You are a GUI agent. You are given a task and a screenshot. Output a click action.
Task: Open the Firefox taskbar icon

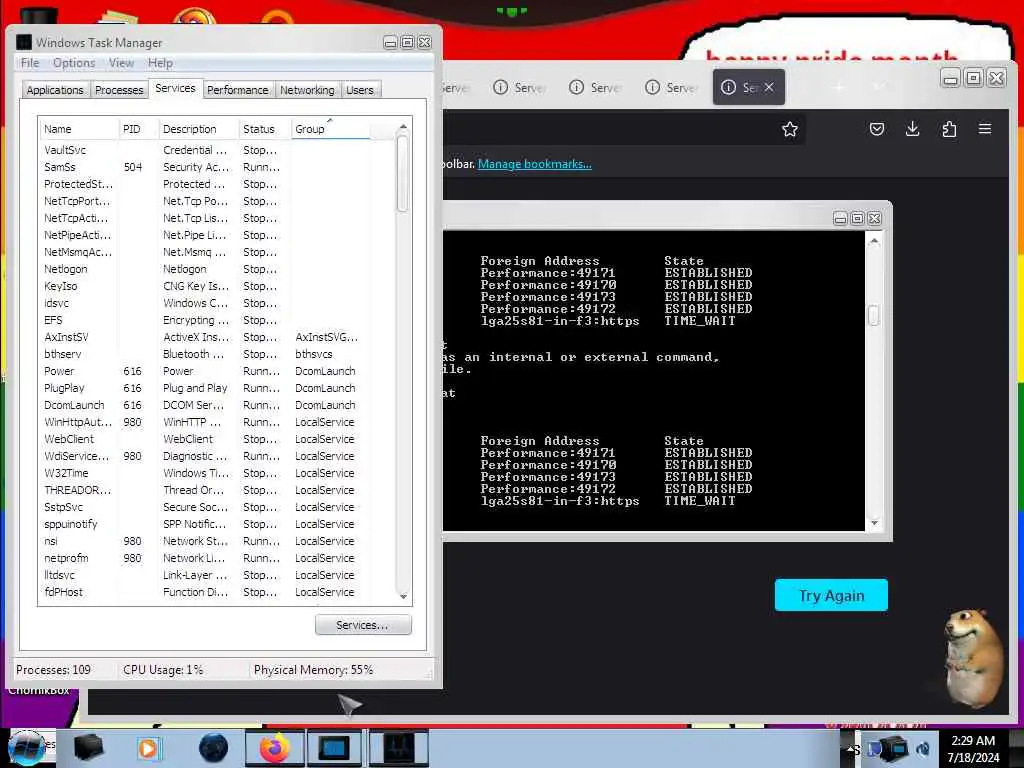pyautogui.click(x=275, y=748)
